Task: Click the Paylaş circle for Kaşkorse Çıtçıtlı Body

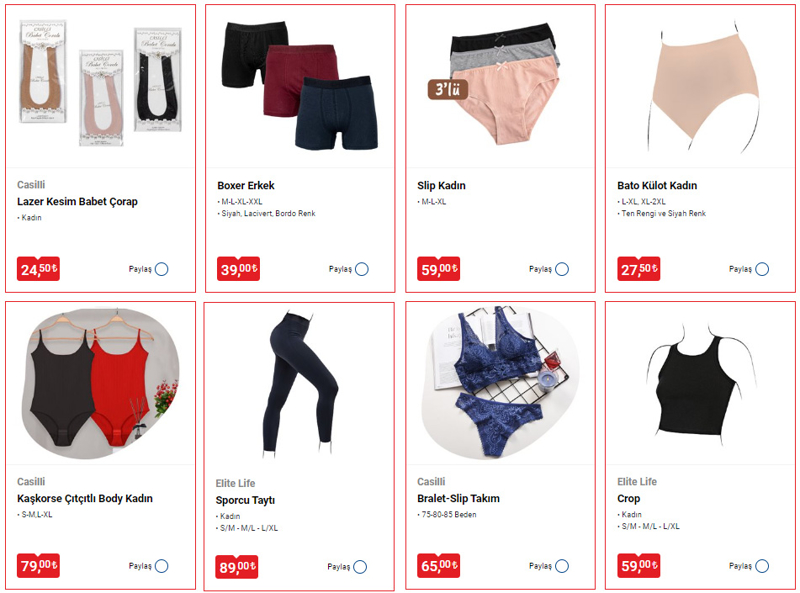Action: 162,566
